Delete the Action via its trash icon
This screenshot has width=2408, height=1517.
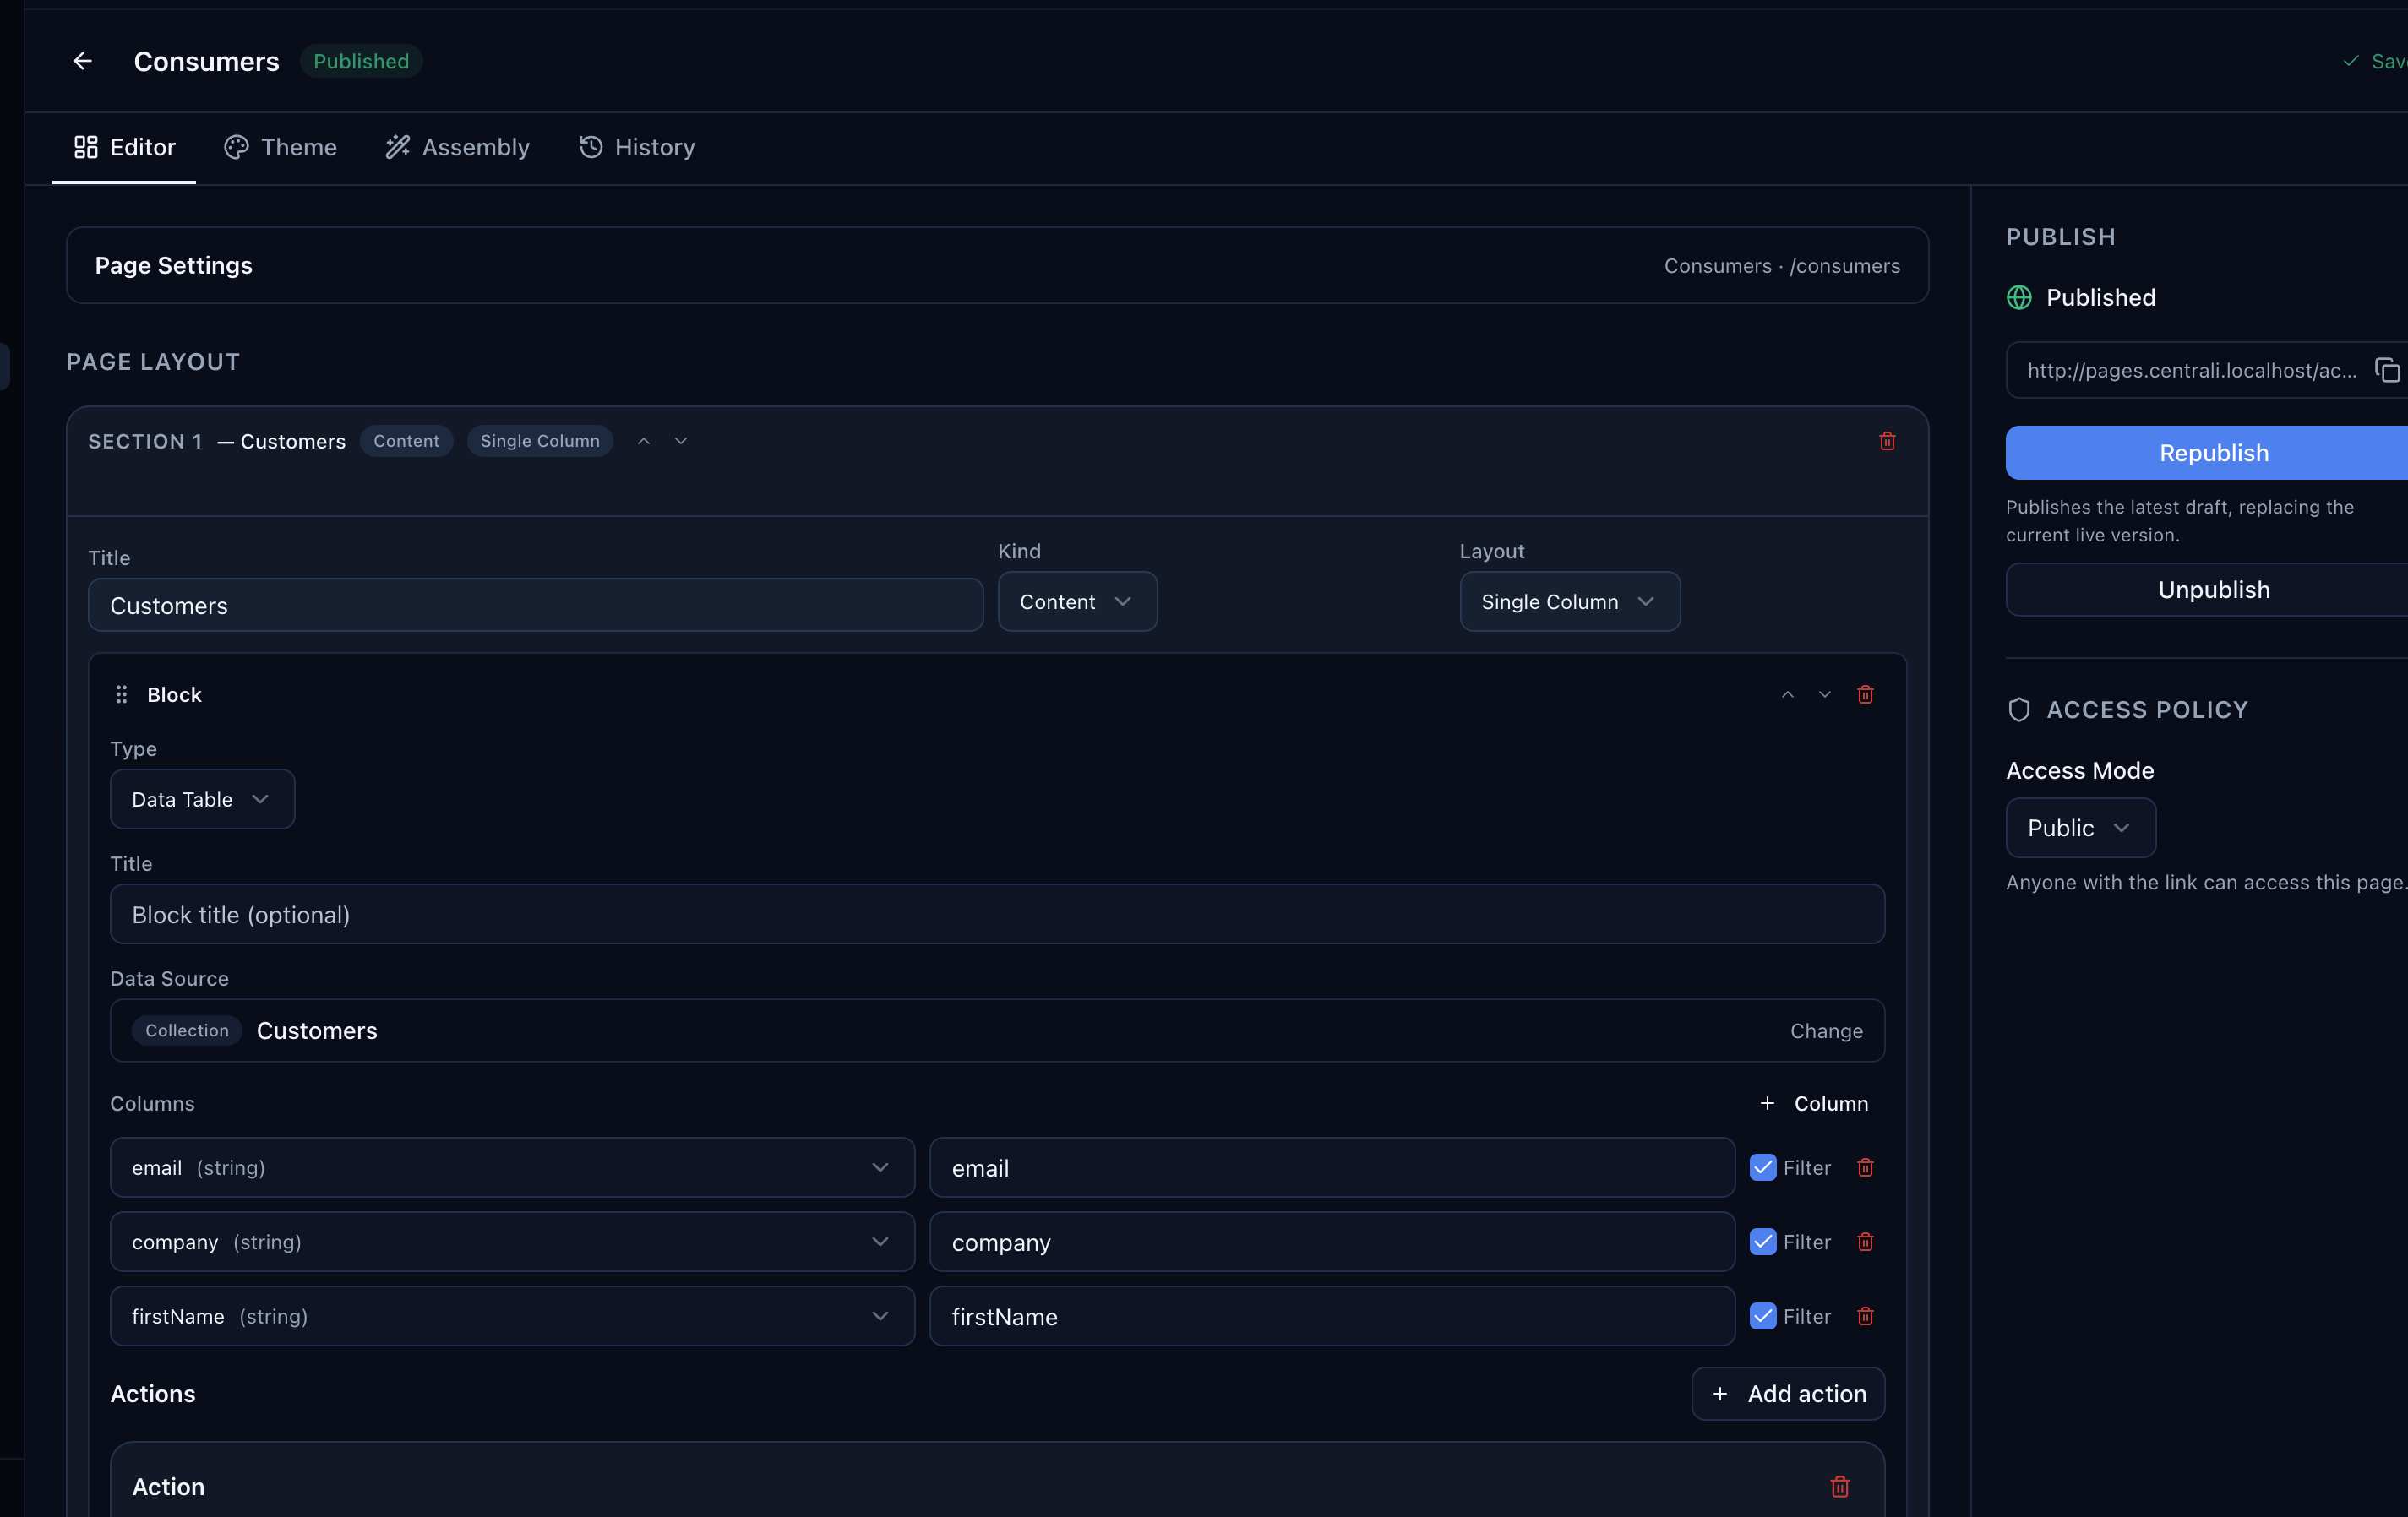coord(1840,1486)
